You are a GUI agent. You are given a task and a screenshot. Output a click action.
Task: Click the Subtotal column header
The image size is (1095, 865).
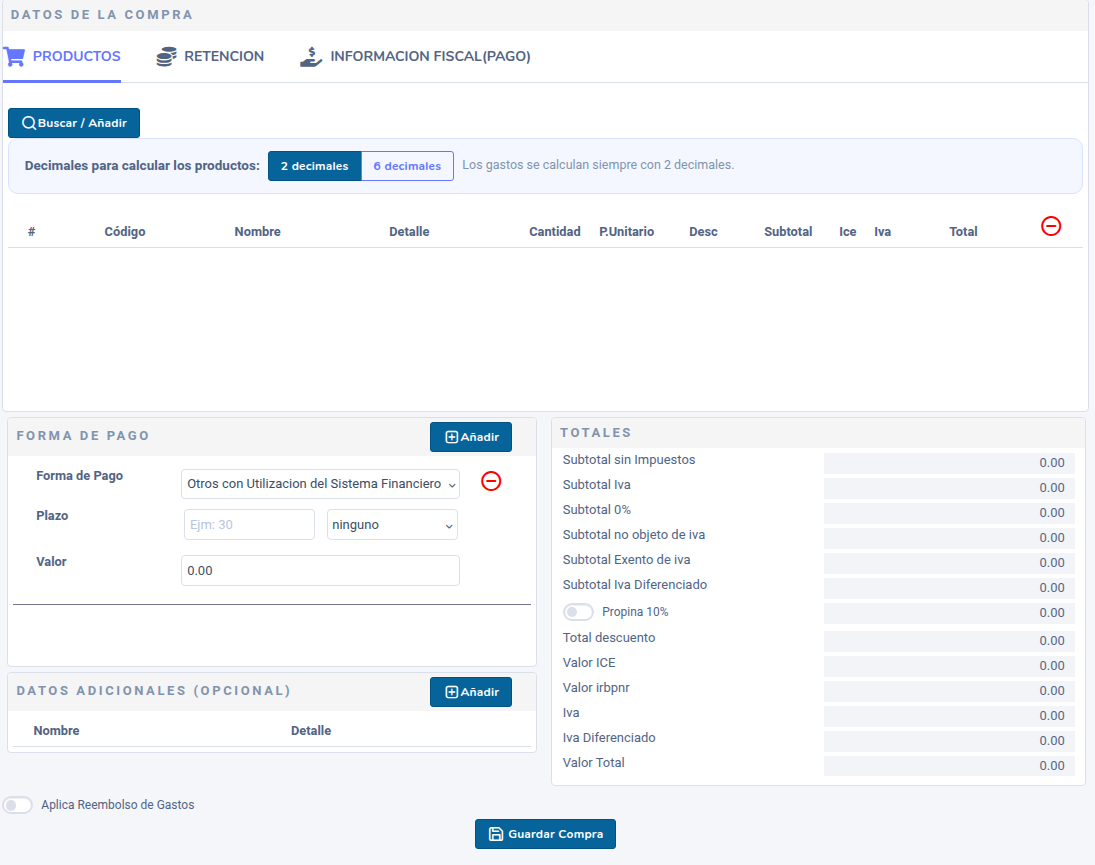[788, 232]
